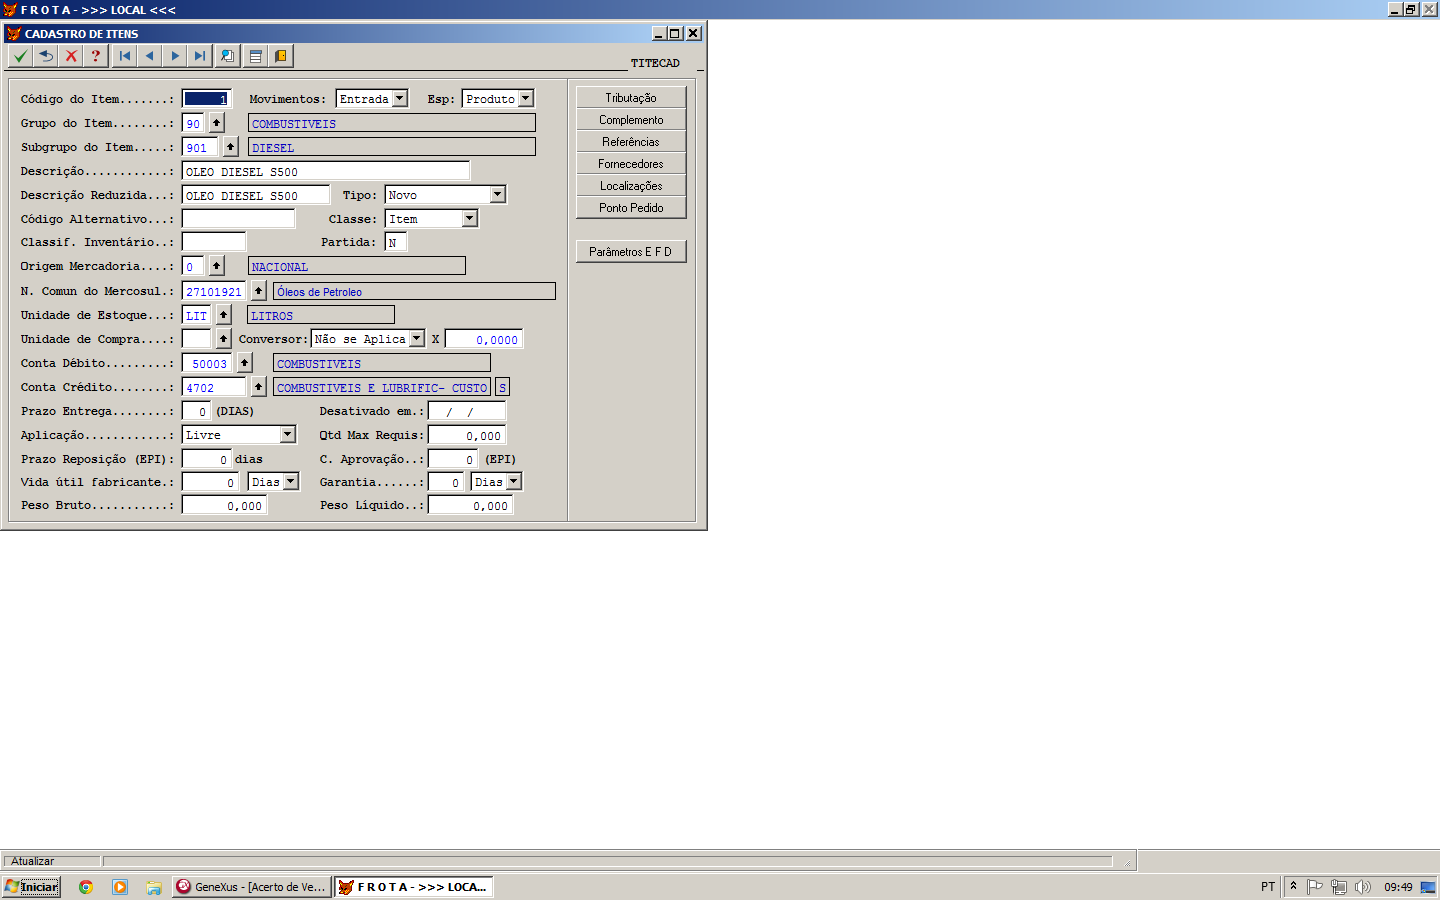Click the PT language indicator

pyautogui.click(x=1268, y=887)
